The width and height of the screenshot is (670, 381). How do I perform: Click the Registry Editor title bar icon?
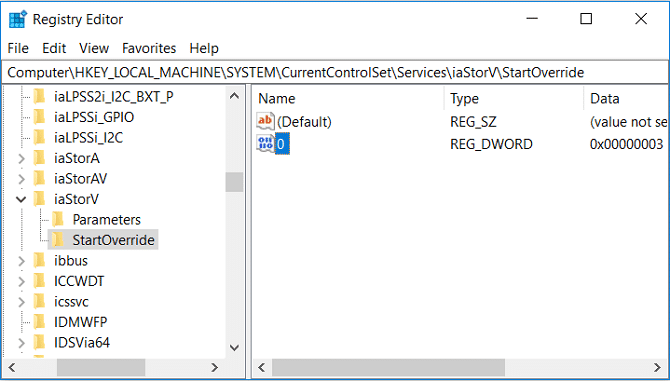(18, 19)
